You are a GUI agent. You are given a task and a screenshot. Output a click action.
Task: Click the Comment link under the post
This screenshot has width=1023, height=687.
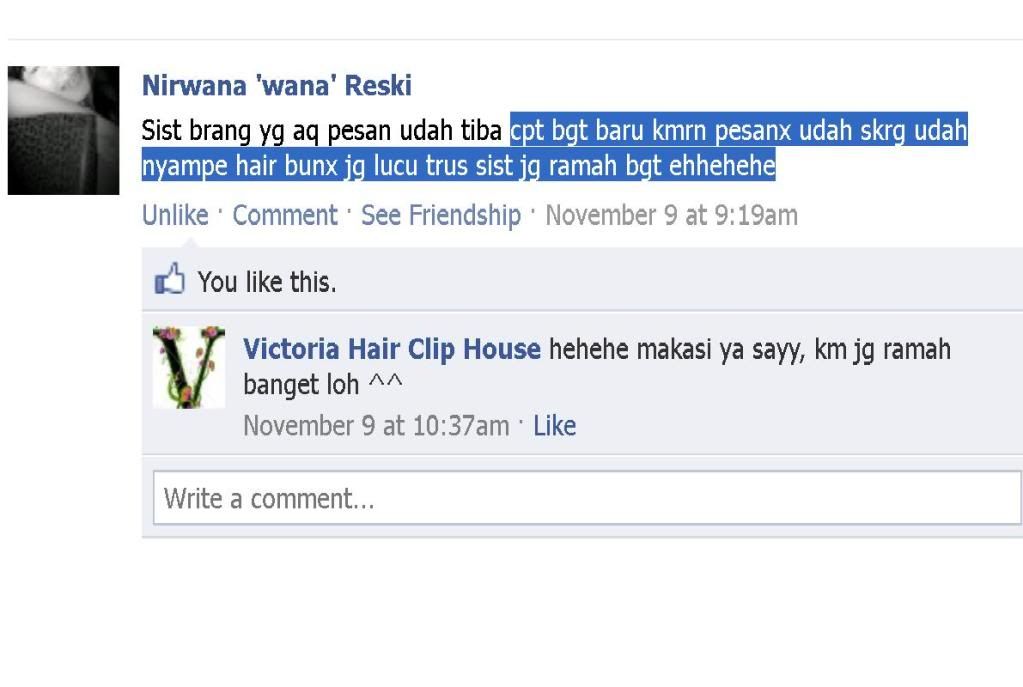tap(285, 215)
